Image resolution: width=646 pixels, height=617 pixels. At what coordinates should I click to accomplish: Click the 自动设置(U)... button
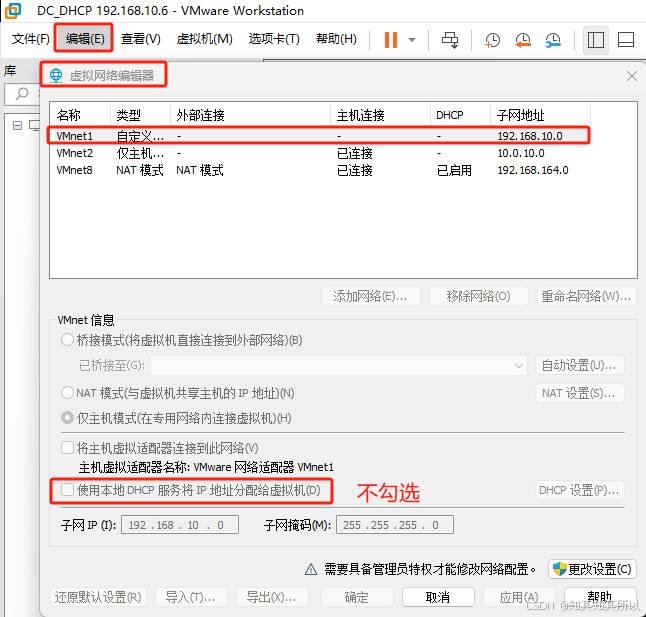coord(579,365)
